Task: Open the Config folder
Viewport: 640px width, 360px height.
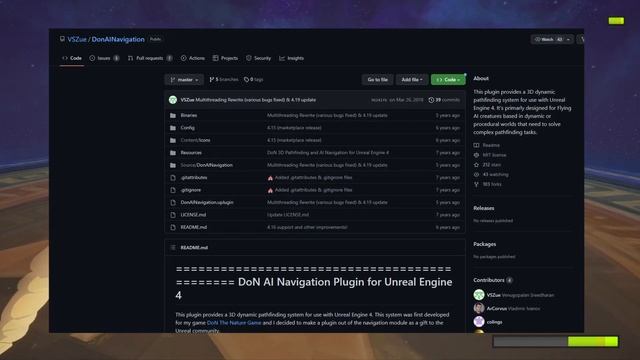Action: pyautogui.click(x=188, y=128)
